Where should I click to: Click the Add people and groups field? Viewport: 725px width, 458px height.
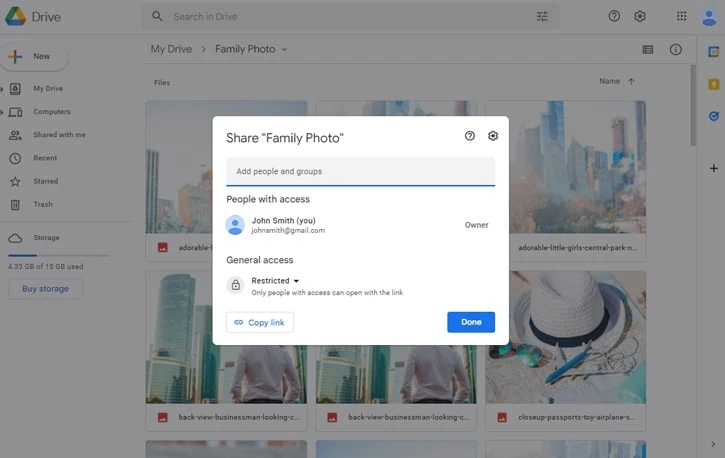(360, 171)
